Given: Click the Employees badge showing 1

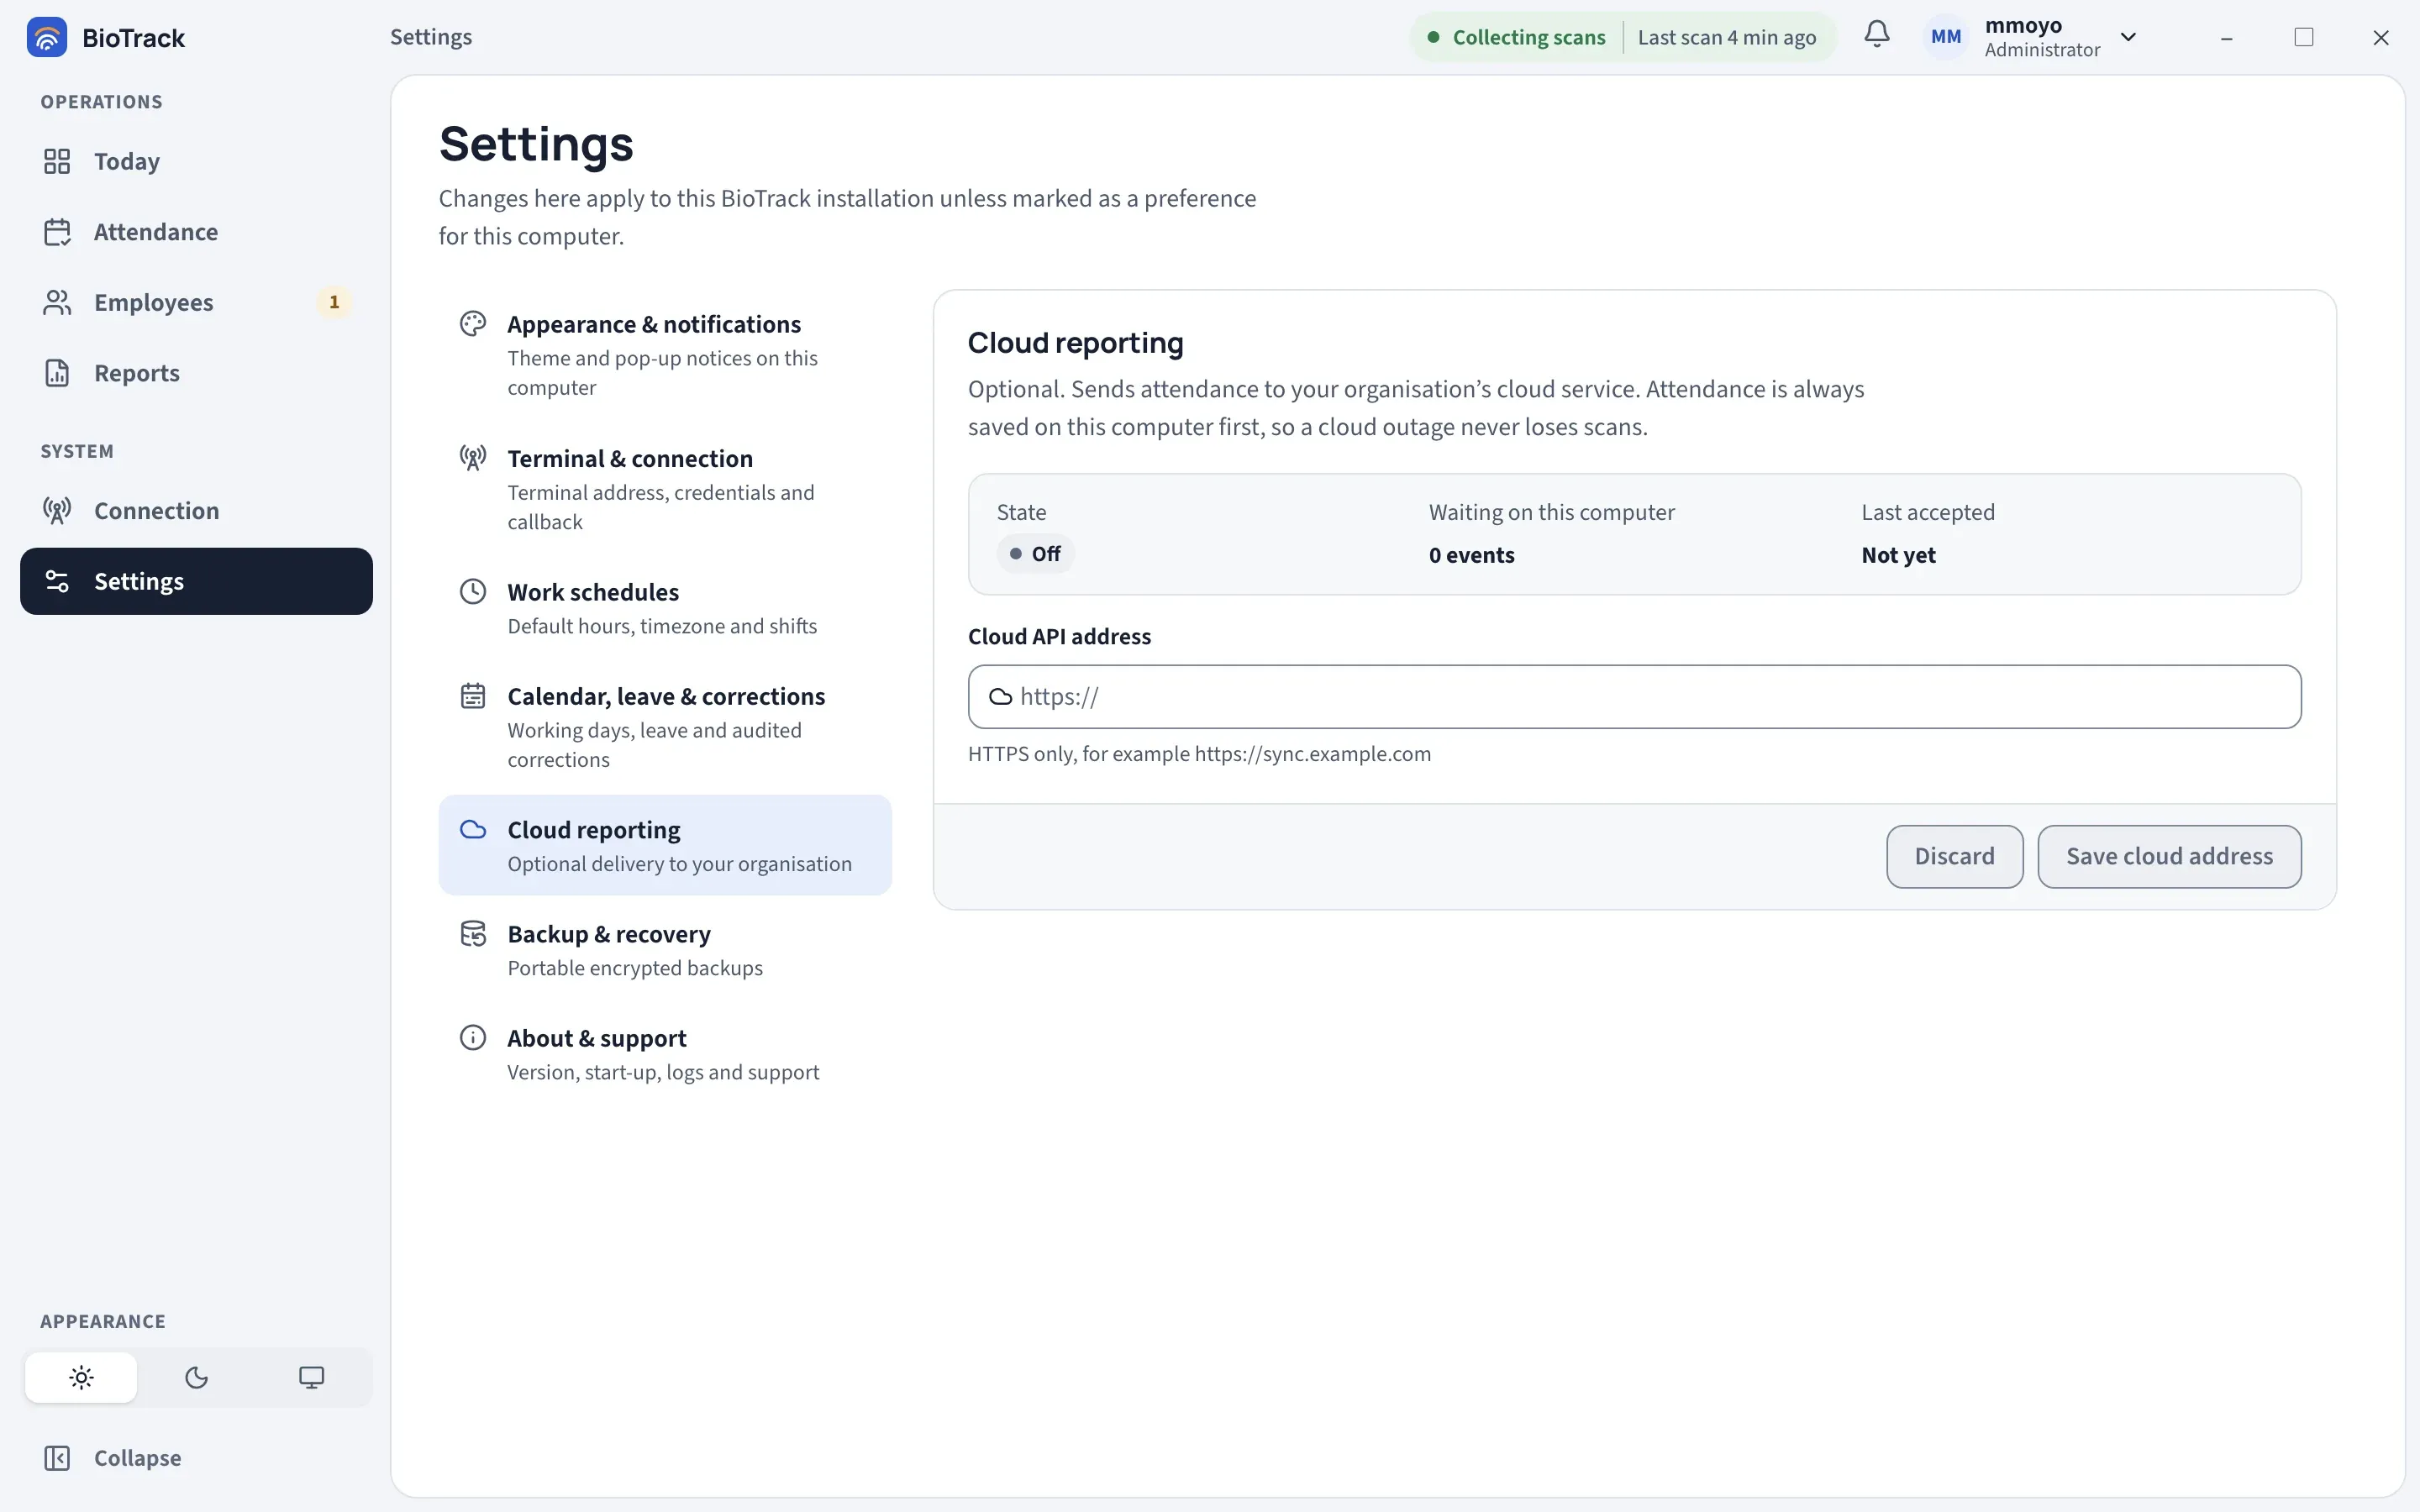Looking at the screenshot, I should click(x=334, y=302).
